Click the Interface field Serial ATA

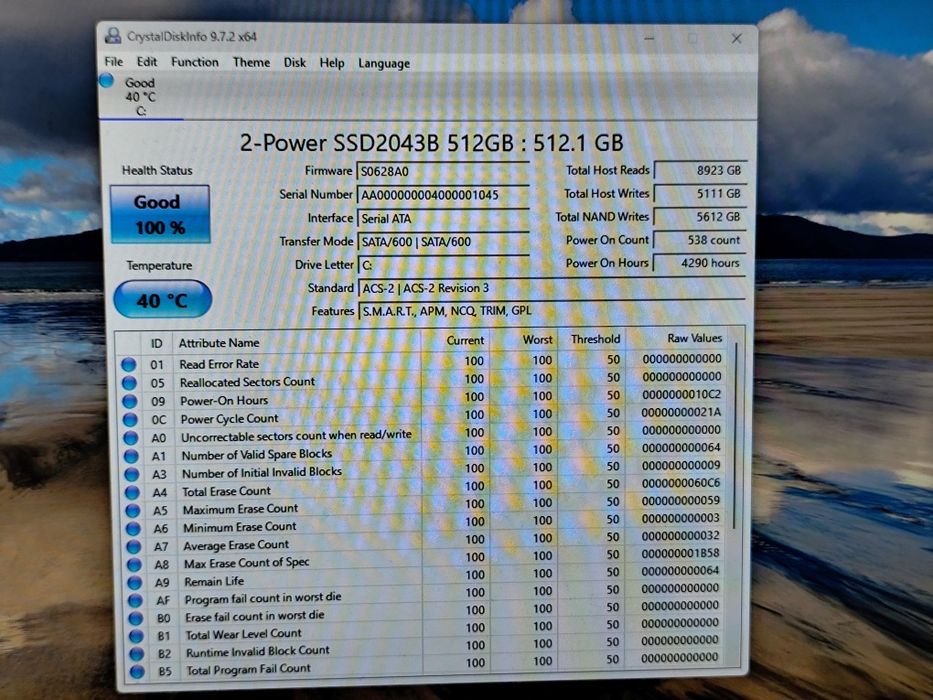[x=443, y=218]
